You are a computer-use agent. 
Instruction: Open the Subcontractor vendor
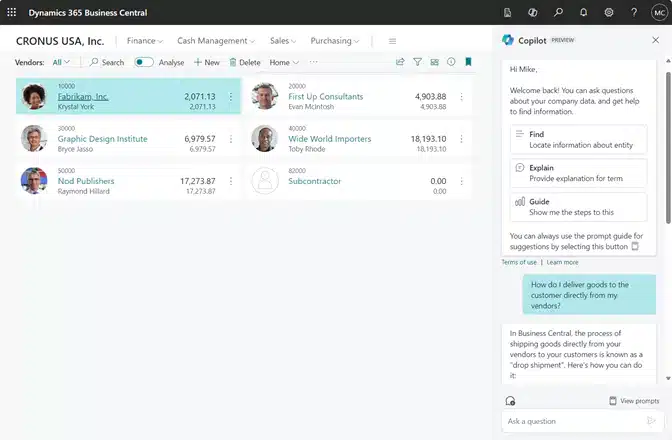315,181
